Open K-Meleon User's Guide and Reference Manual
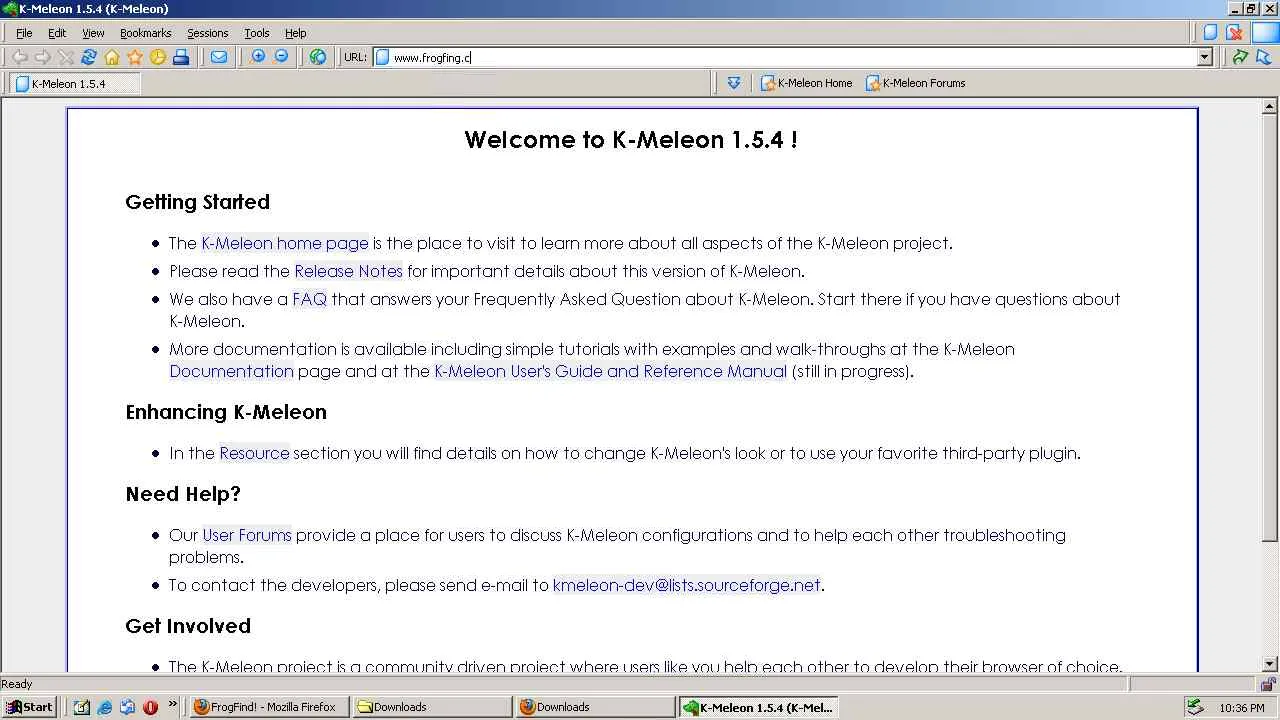1280x720 pixels. [x=610, y=371]
